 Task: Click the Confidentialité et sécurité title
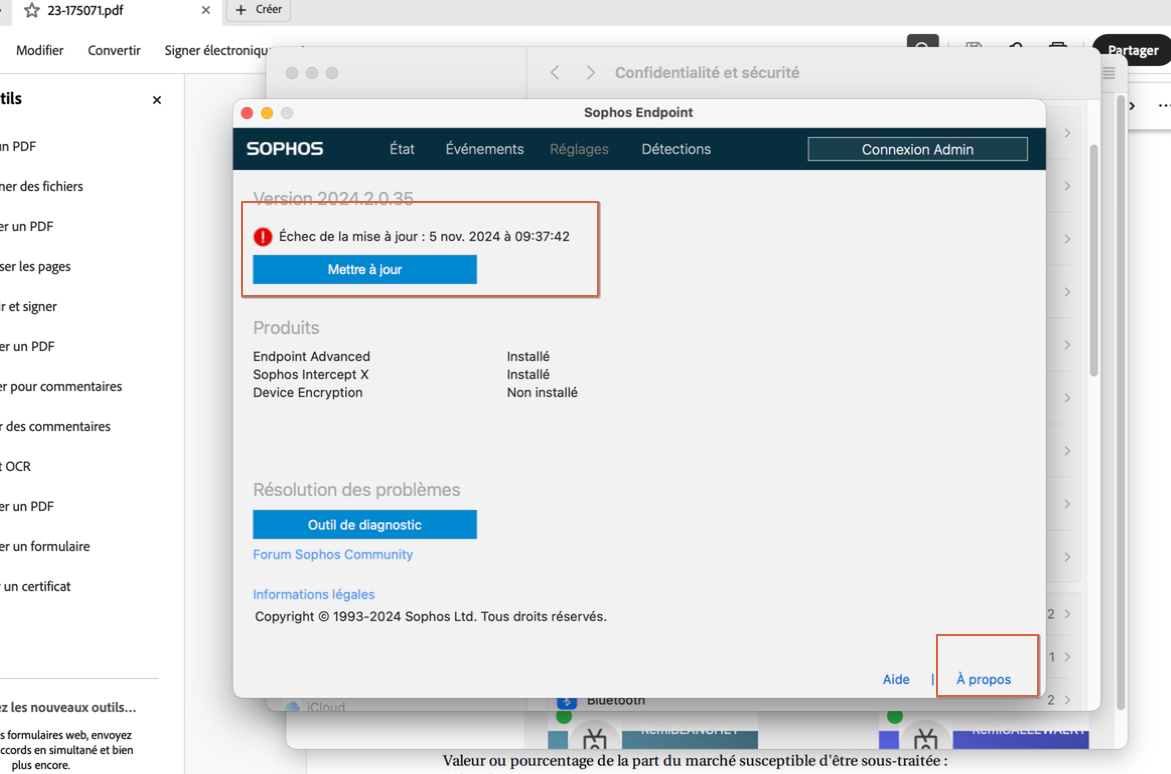(x=706, y=72)
